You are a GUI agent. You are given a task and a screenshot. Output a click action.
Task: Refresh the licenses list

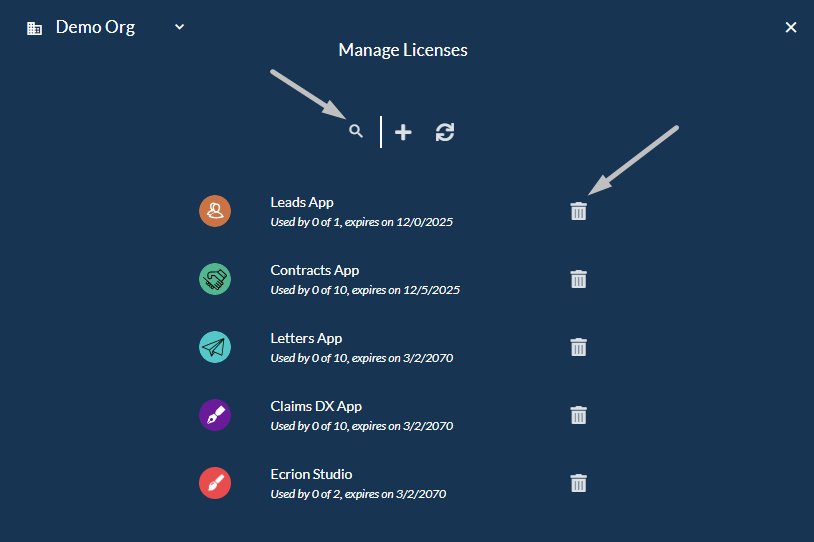click(x=445, y=132)
